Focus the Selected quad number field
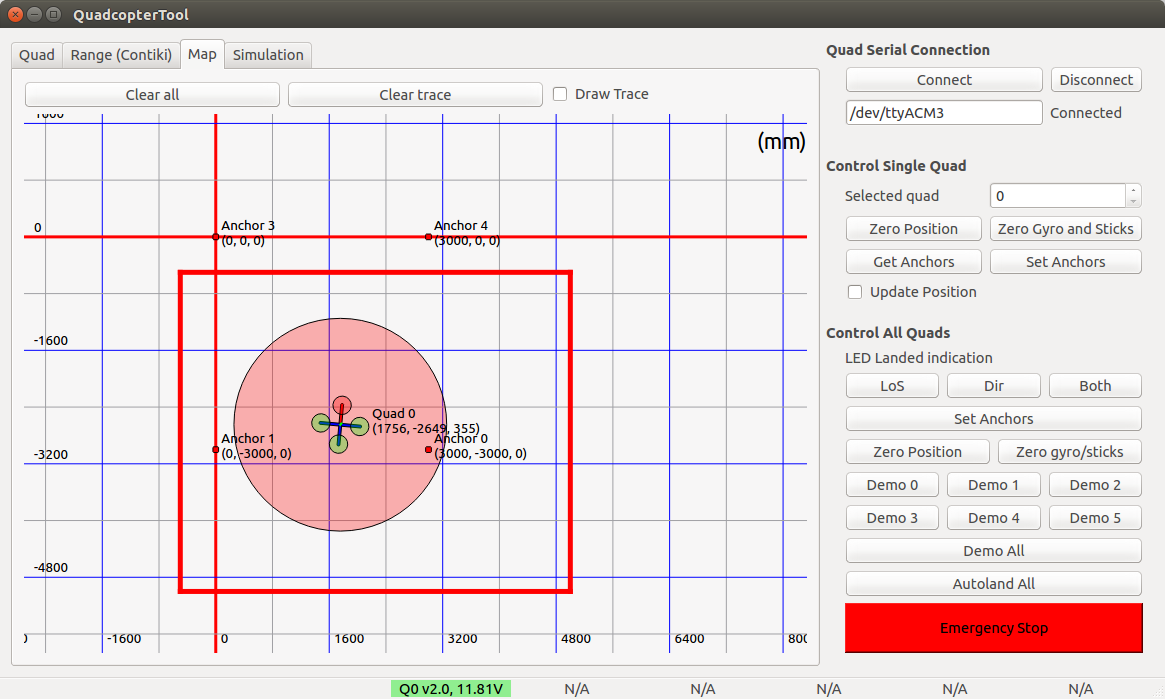Image resolution: width=1165 pixels, height=699 pixels. pos(1058,196)
